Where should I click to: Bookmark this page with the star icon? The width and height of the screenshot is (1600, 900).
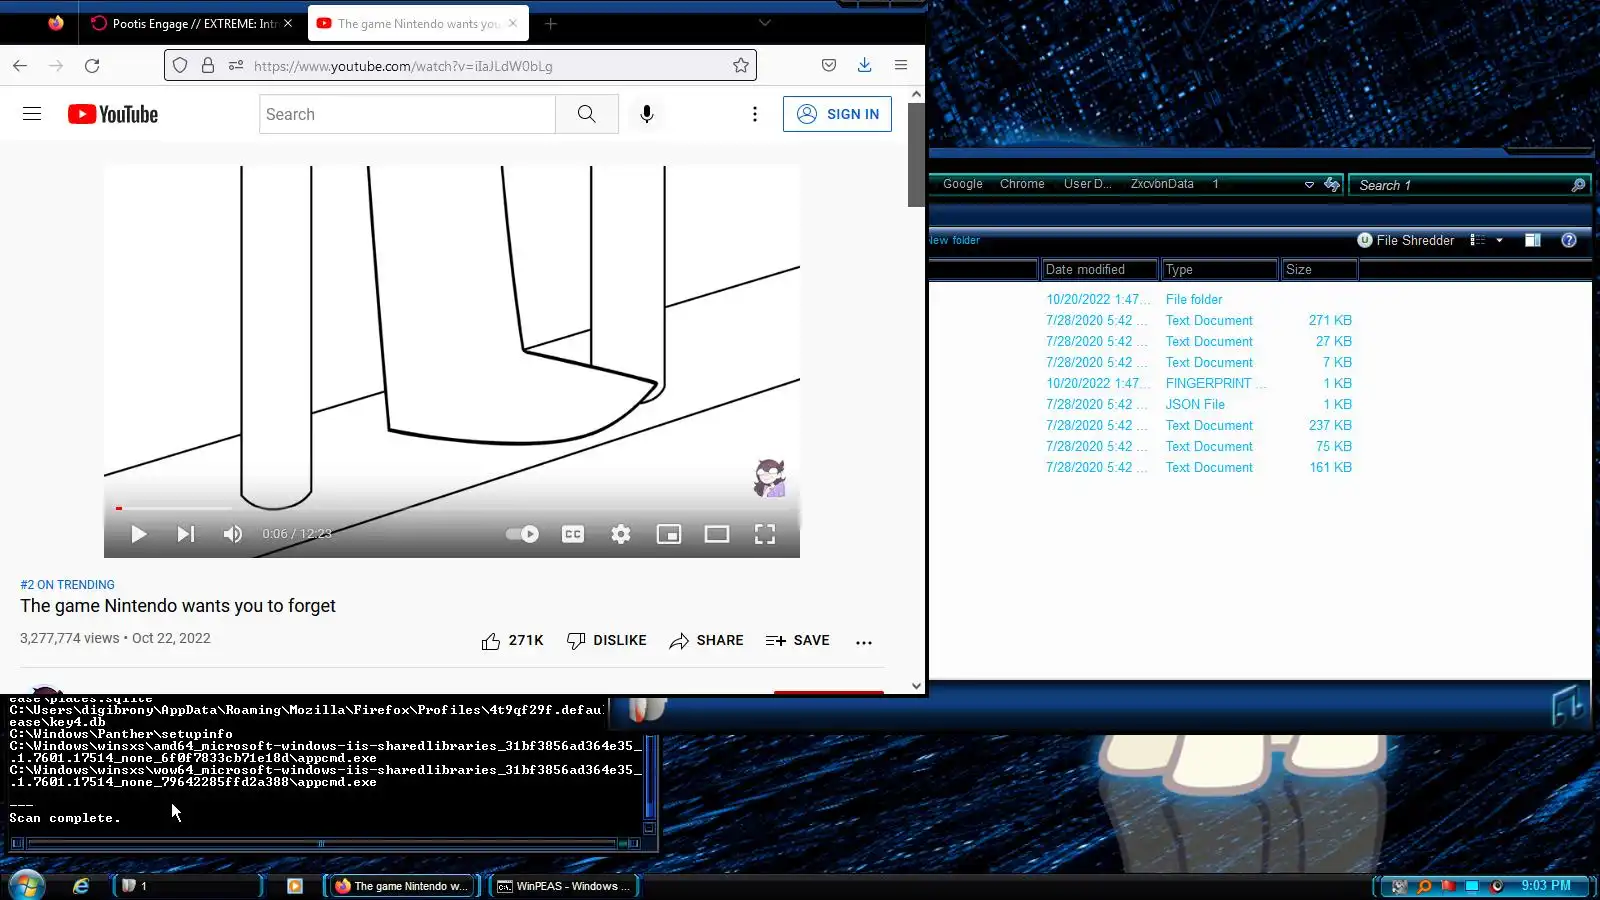[741, 66]
